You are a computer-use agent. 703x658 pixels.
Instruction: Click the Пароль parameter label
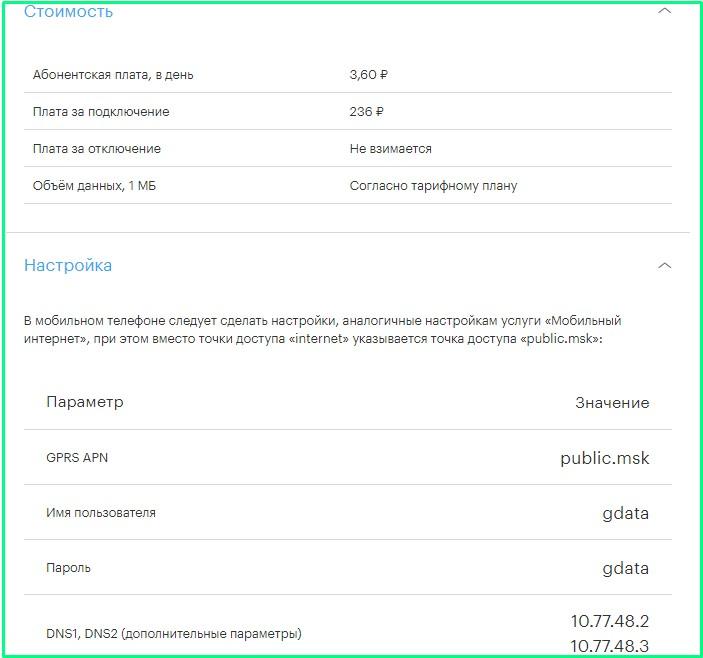pos(69,568)
